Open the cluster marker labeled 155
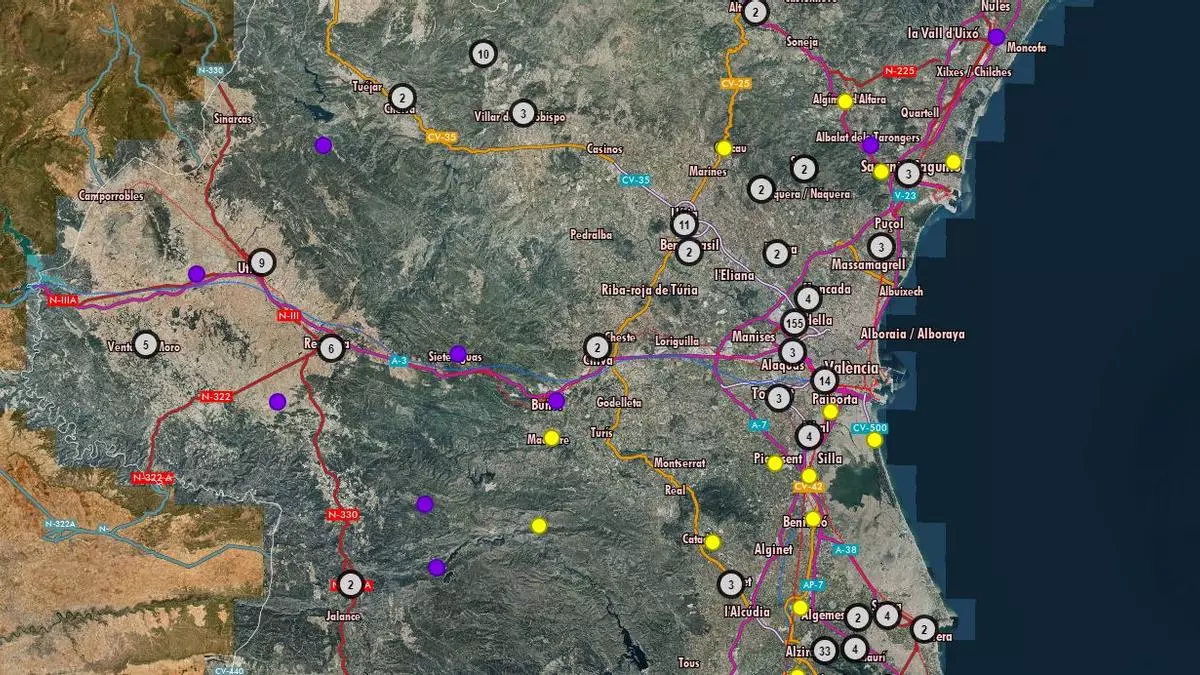 pos(795,323)
